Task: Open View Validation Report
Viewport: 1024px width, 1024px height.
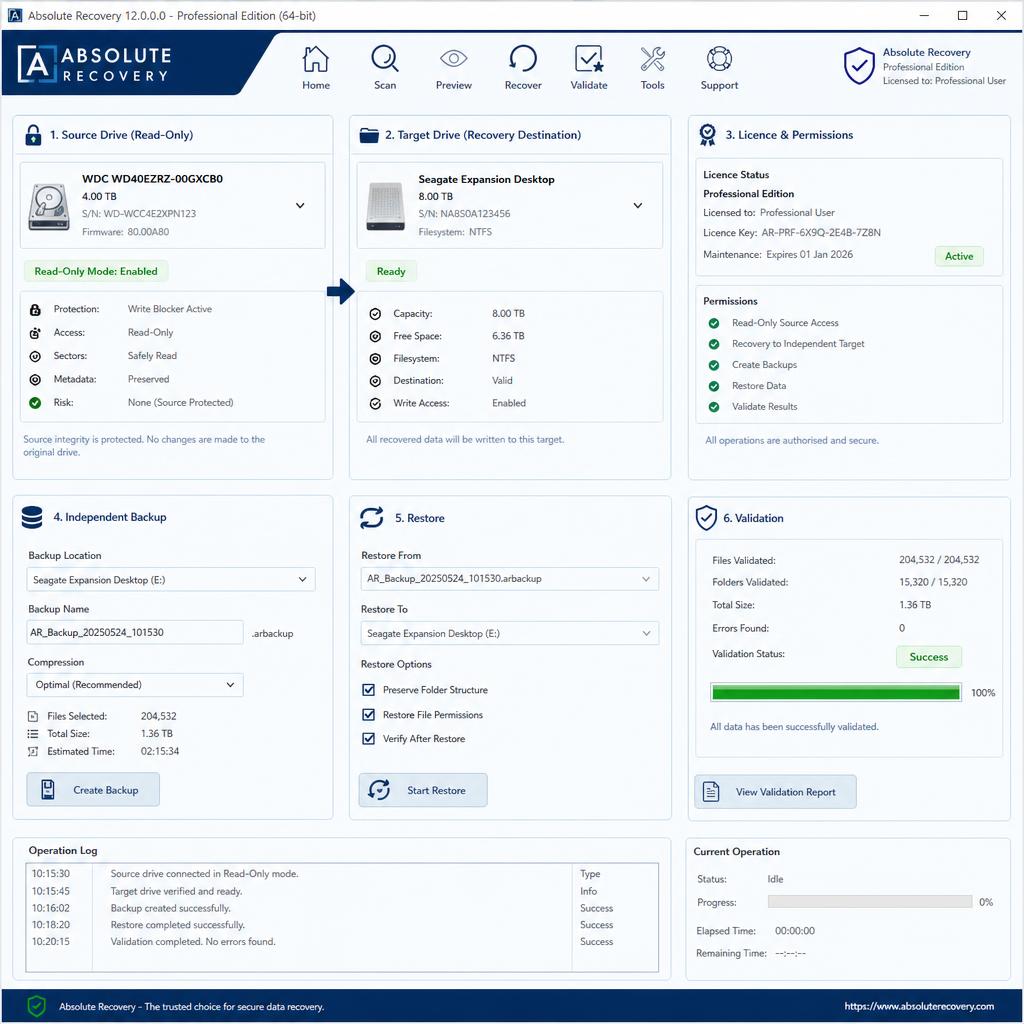Action: (x=775, y=792)
